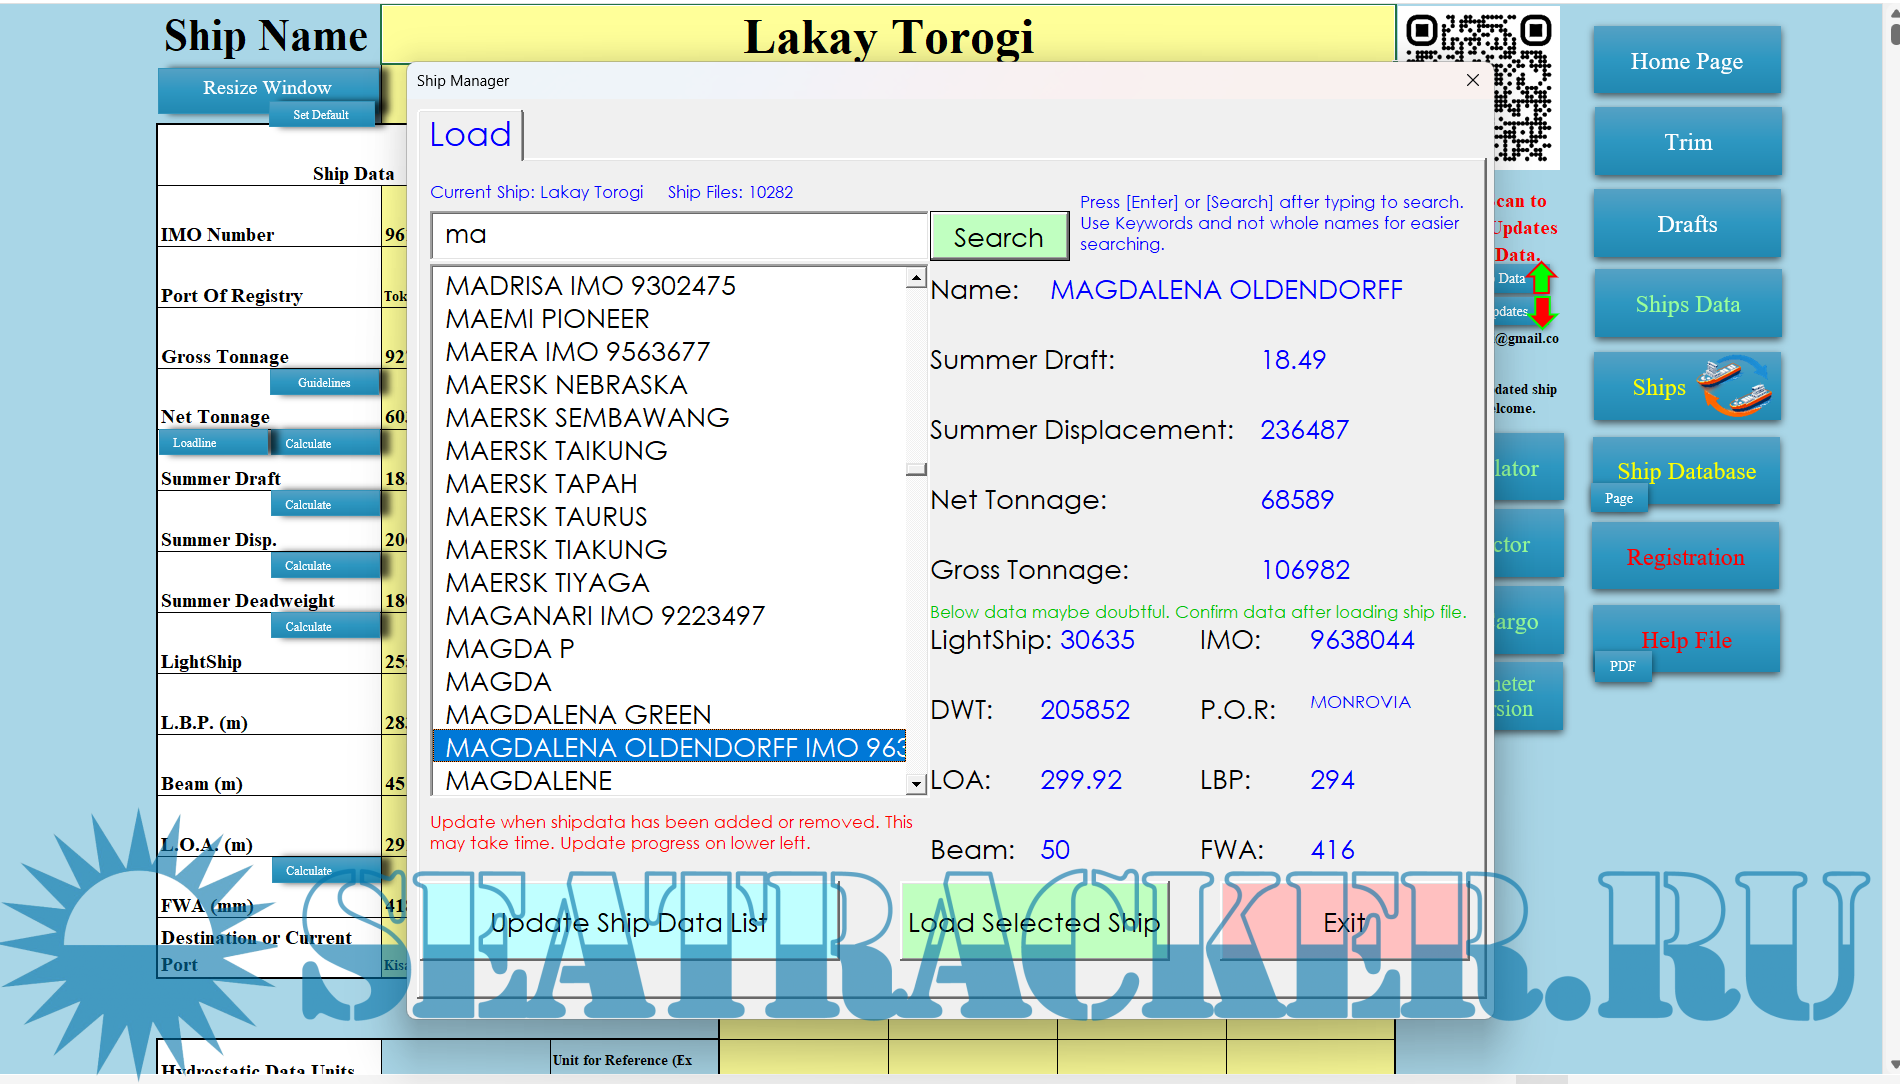Open the Load tab

pyautogui.click(x=470, y=135)
